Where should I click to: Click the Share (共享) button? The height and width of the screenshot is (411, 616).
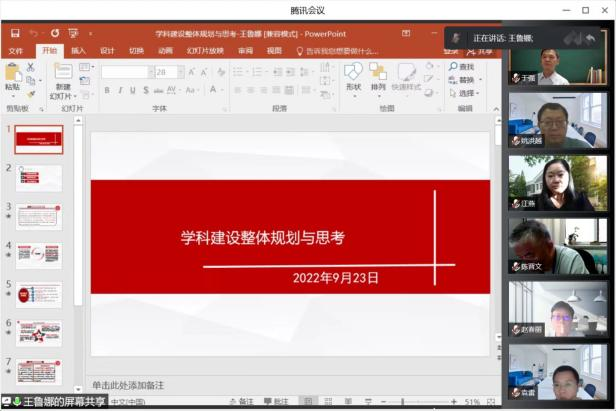[484, 50]
